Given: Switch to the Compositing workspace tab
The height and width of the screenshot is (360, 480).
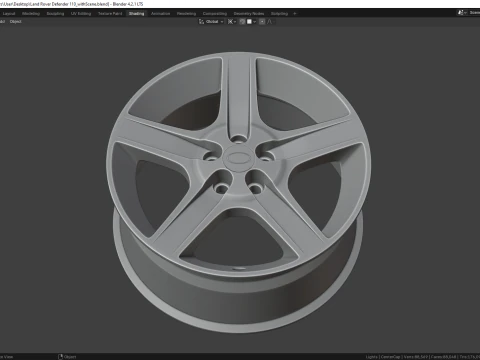Looking at the screenshot, I should click(215, 14).
